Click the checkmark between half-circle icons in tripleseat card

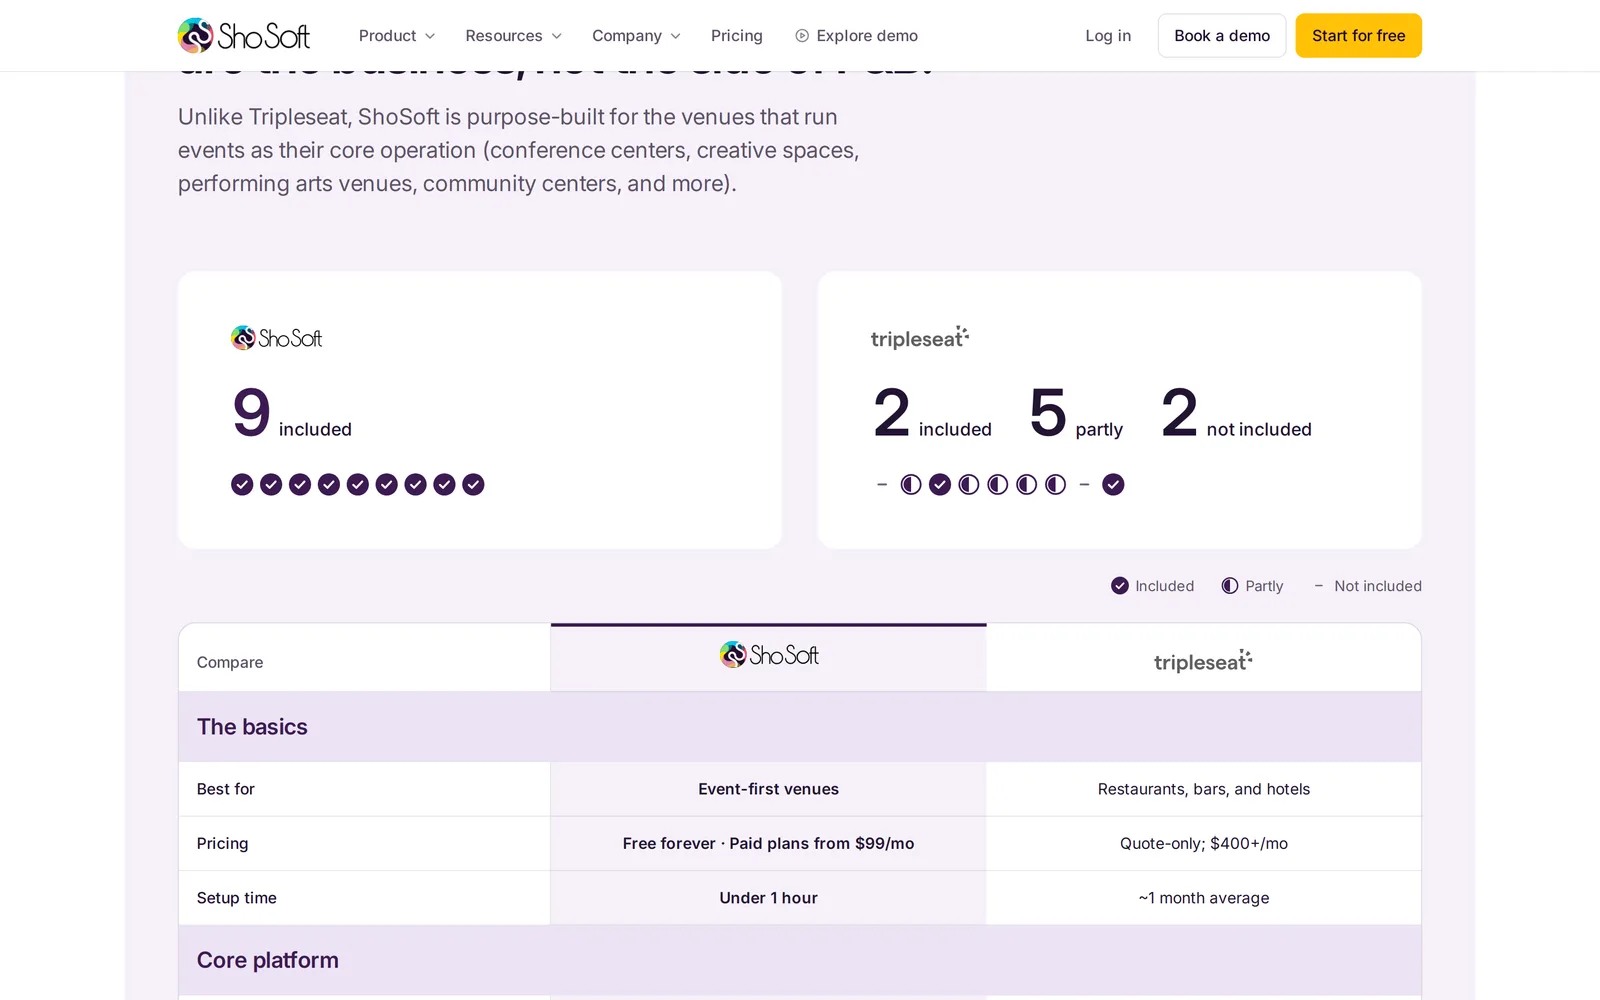[940, 485]
